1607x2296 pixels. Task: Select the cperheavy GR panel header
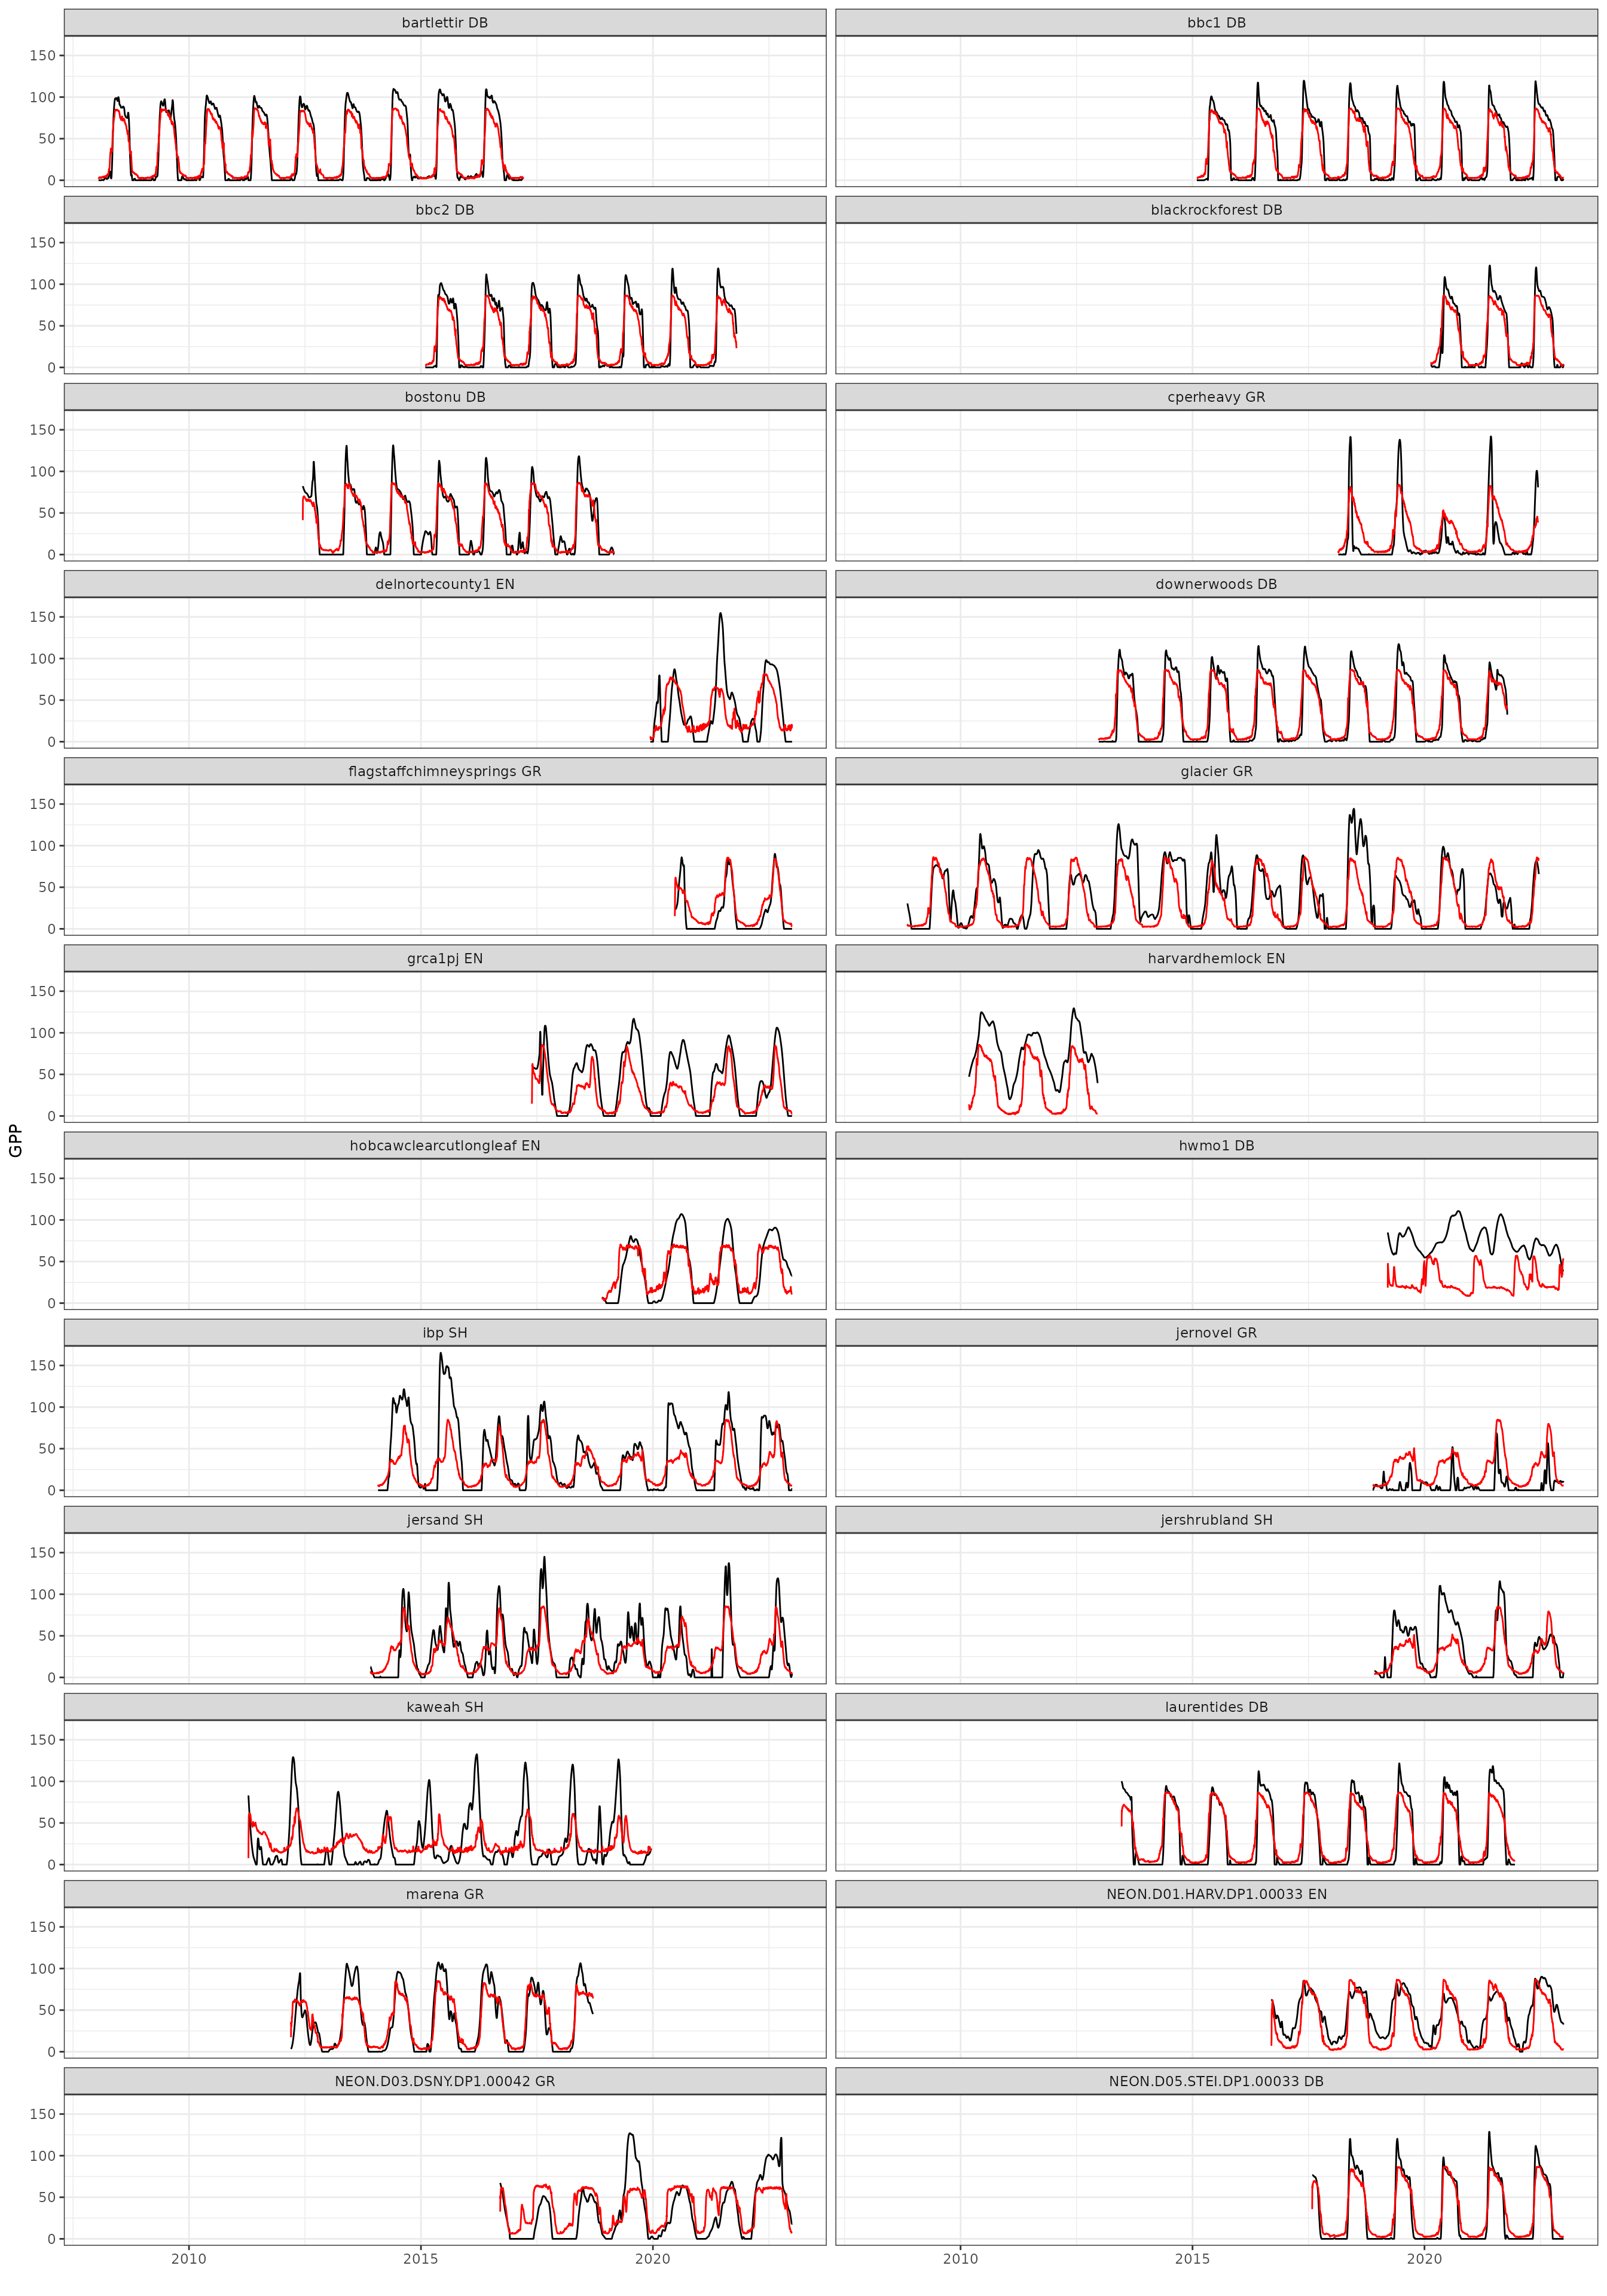click(x=1215, y=397)
